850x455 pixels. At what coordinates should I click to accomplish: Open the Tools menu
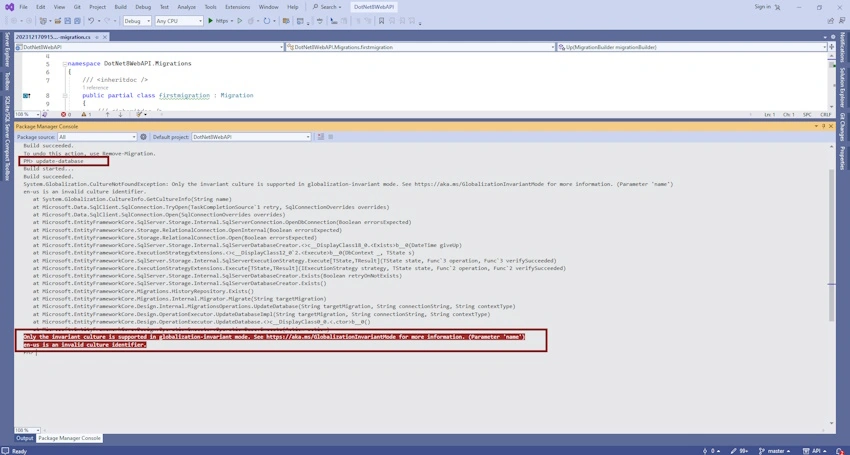pos(210,7)
